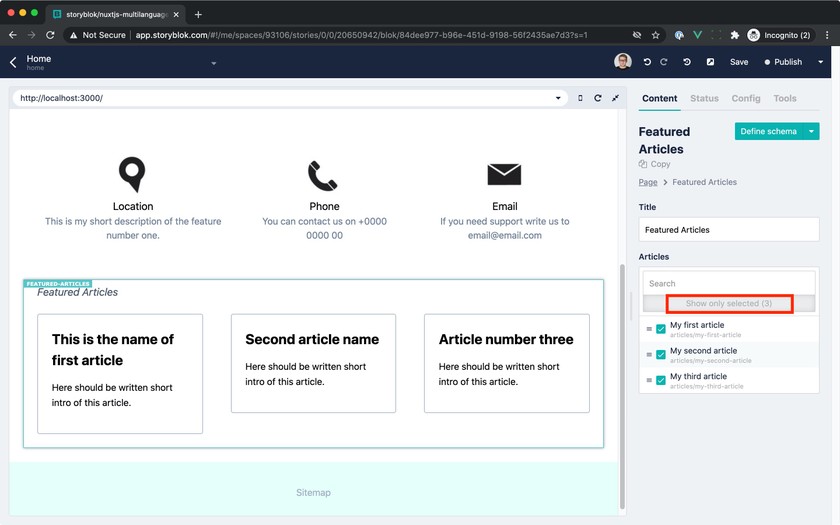Open the Chrome three-dot menu
Viewport: 840px width, 525px height.
coord(827,35)
